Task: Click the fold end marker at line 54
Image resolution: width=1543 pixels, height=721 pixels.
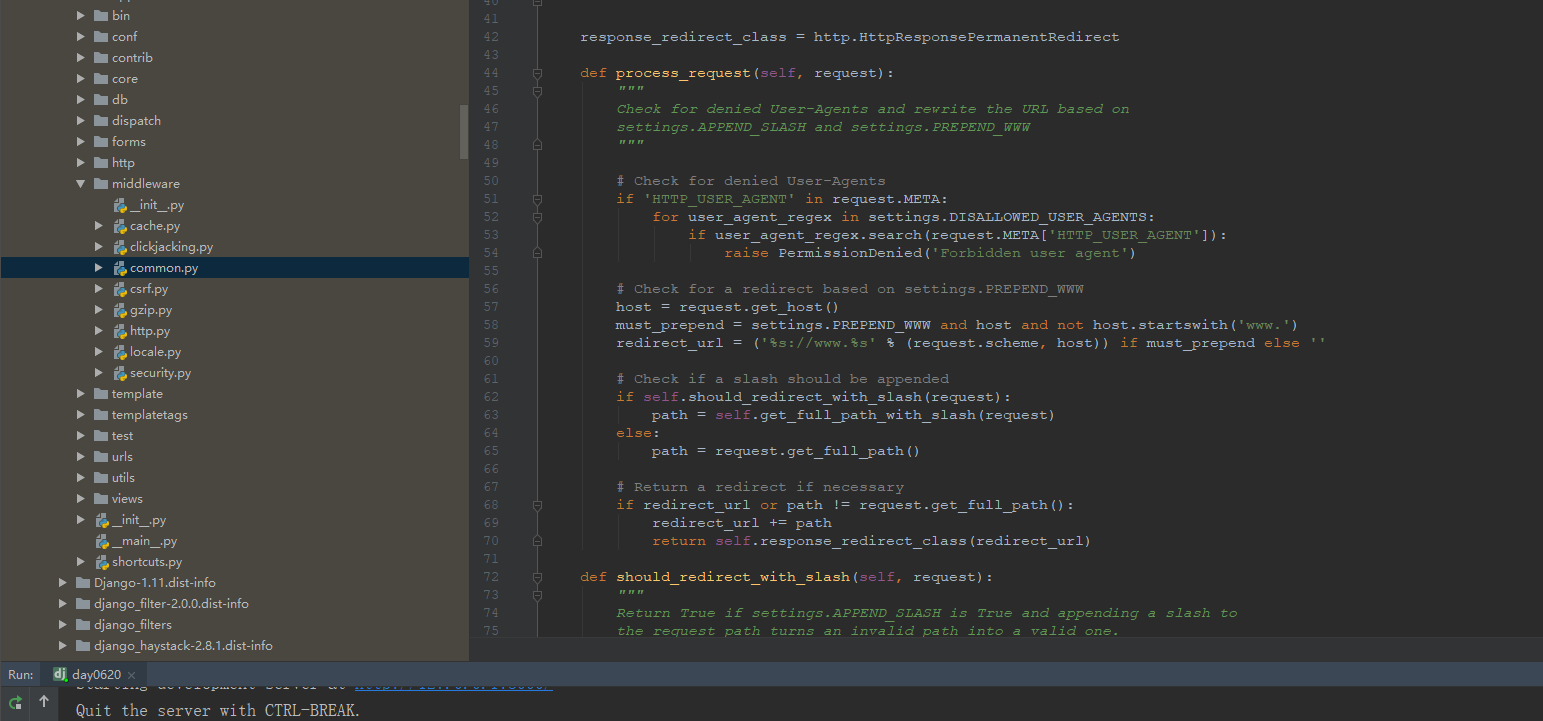Action: coord(537,253)
